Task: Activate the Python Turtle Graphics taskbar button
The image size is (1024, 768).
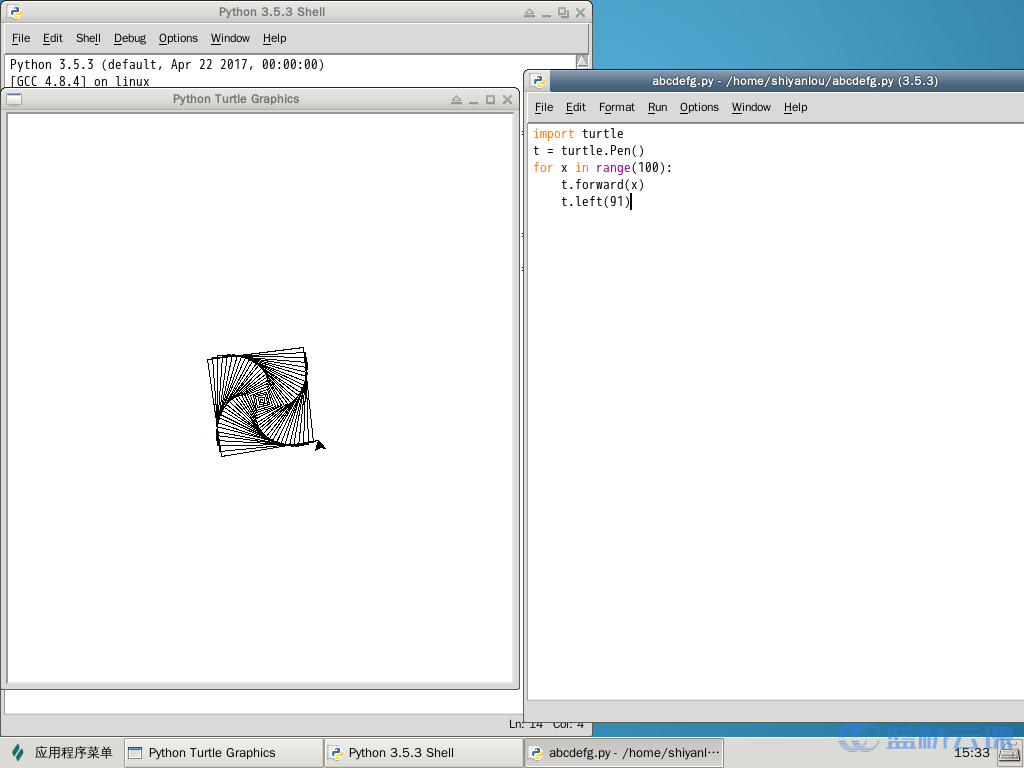Action: coord(222,753)
